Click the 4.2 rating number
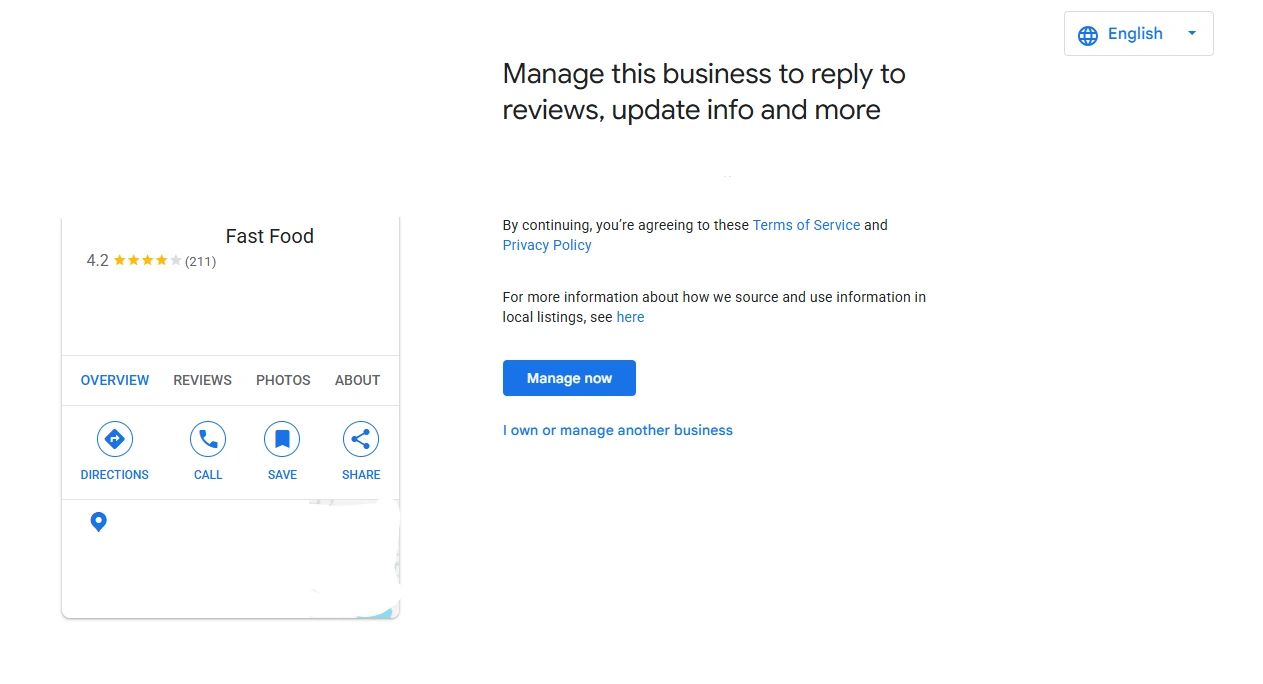Viewport: 1263px width, 684px height. point(97,261)
